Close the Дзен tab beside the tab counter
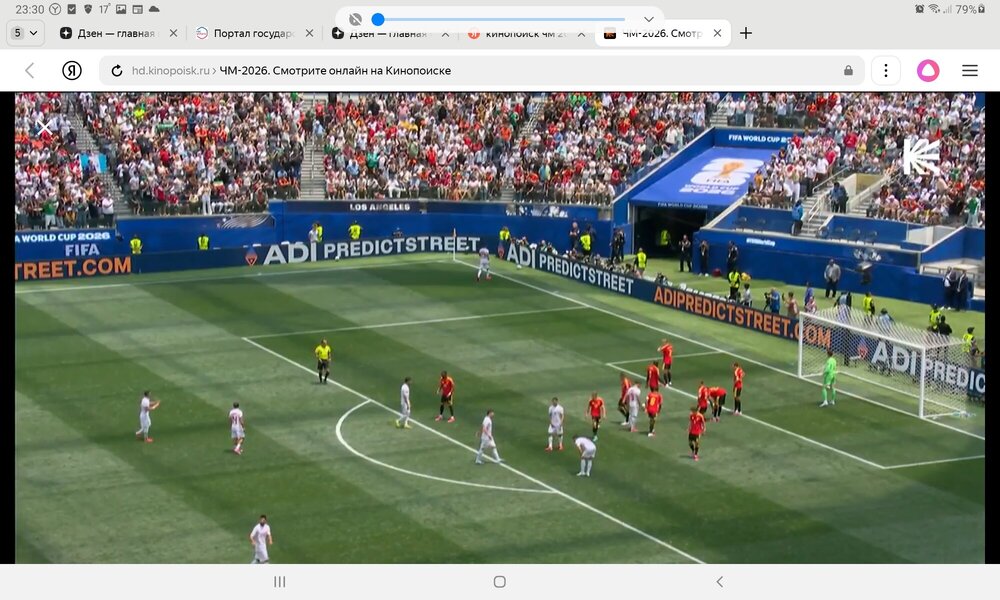 pyautogui.click(x=173, y=33)
